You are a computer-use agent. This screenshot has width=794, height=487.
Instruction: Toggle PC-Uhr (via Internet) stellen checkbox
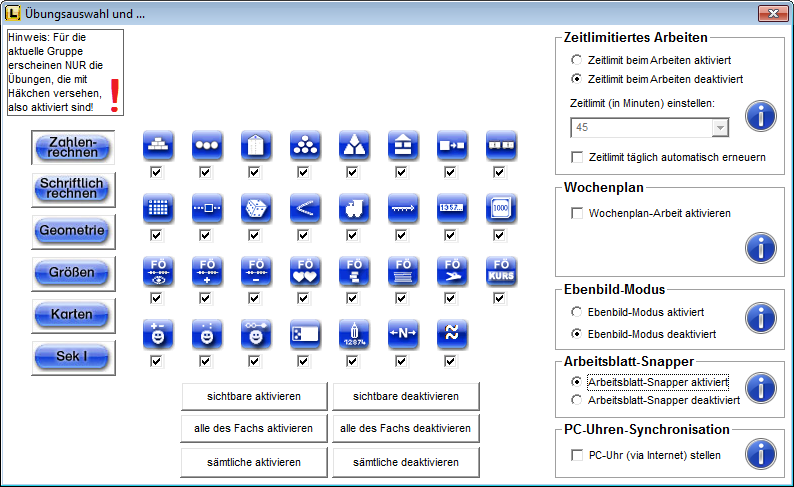pos(577,455)
